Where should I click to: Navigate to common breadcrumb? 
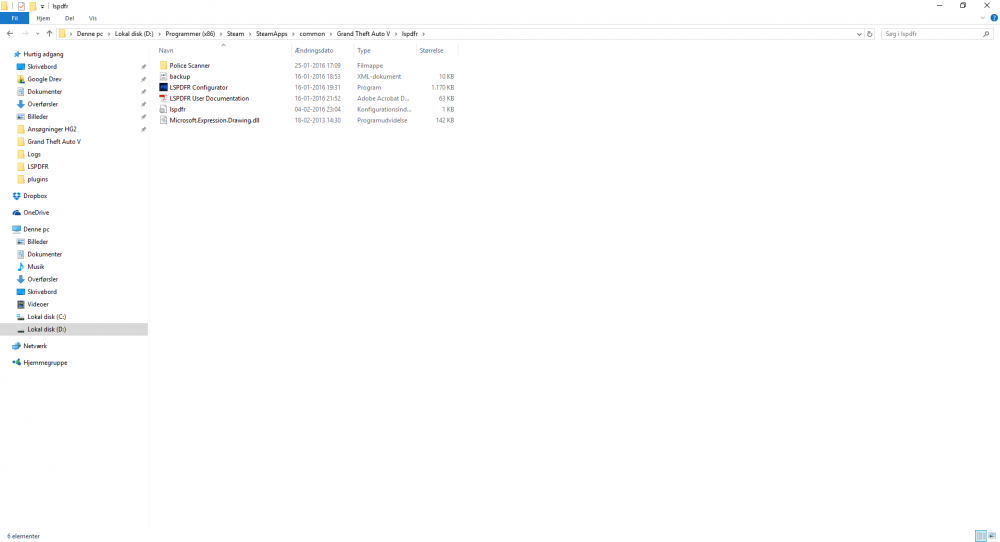pos(312,34)
